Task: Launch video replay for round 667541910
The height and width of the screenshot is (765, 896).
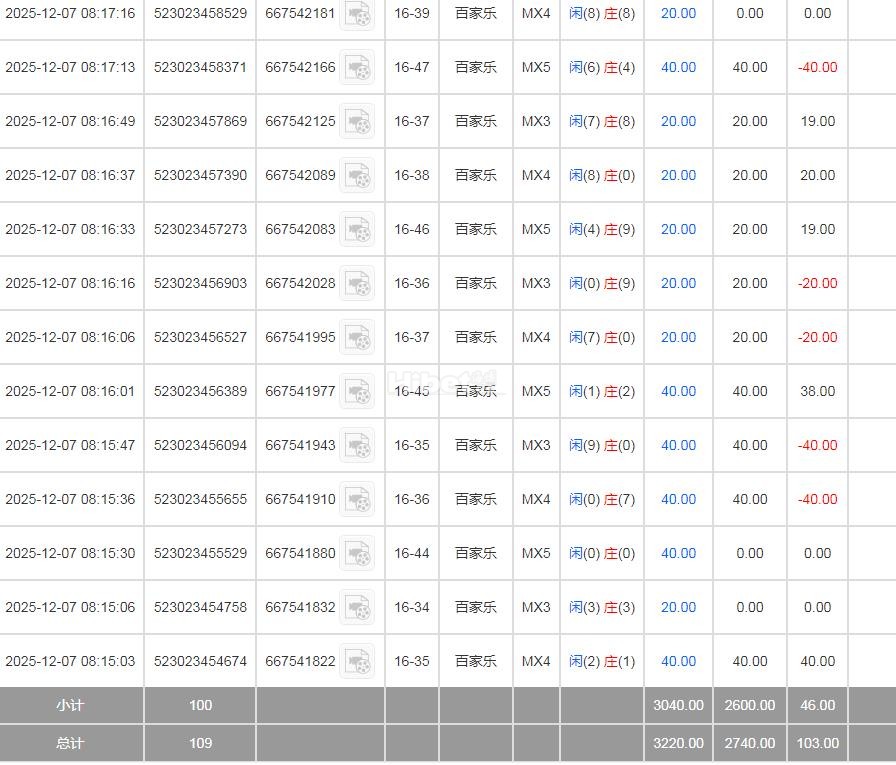Action: 357,499
